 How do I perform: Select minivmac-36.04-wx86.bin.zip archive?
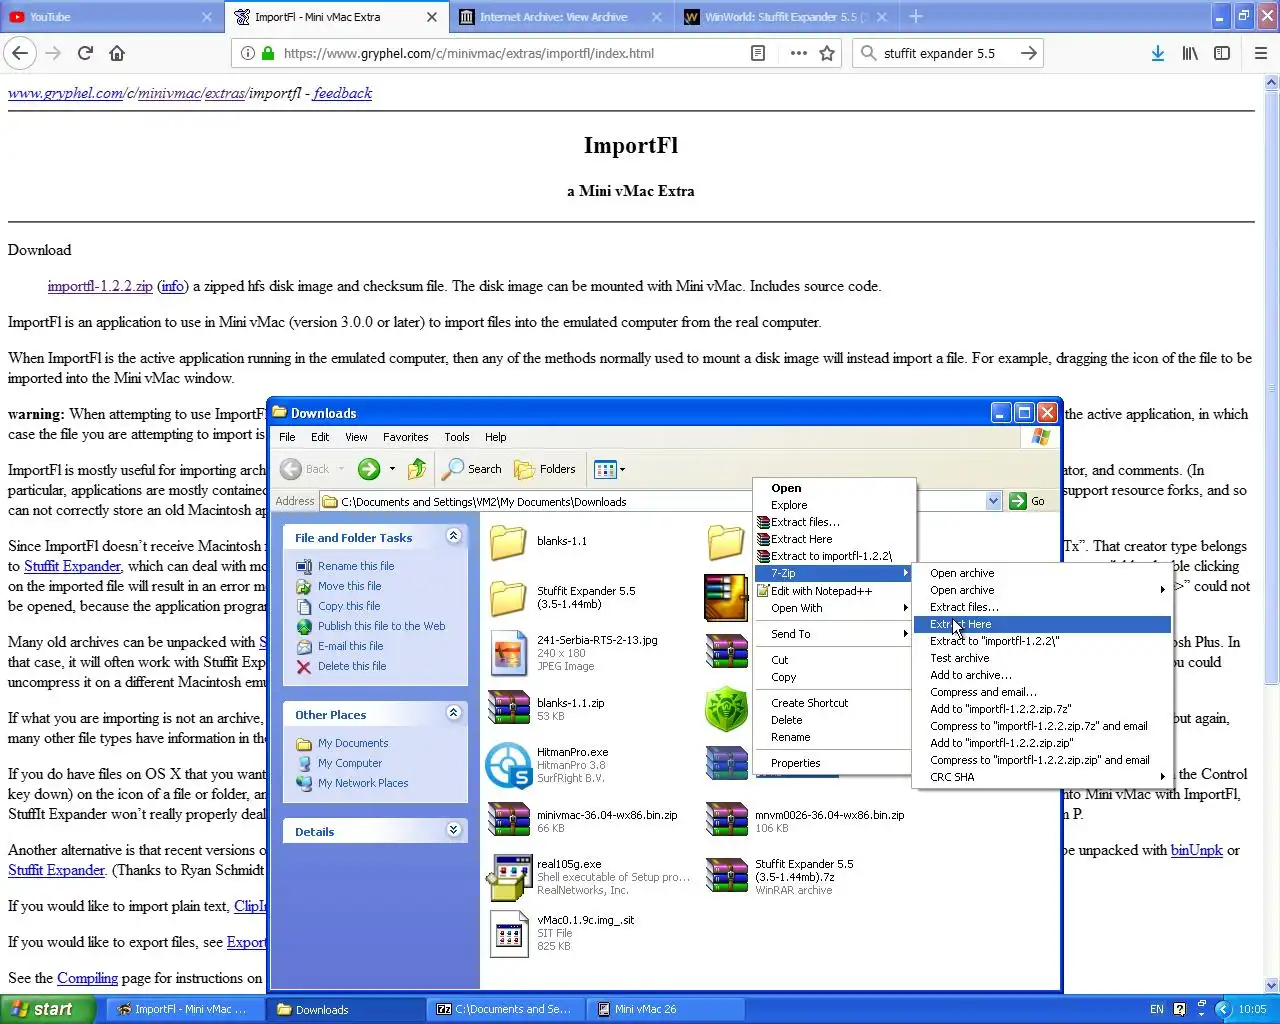pos(508,821)
